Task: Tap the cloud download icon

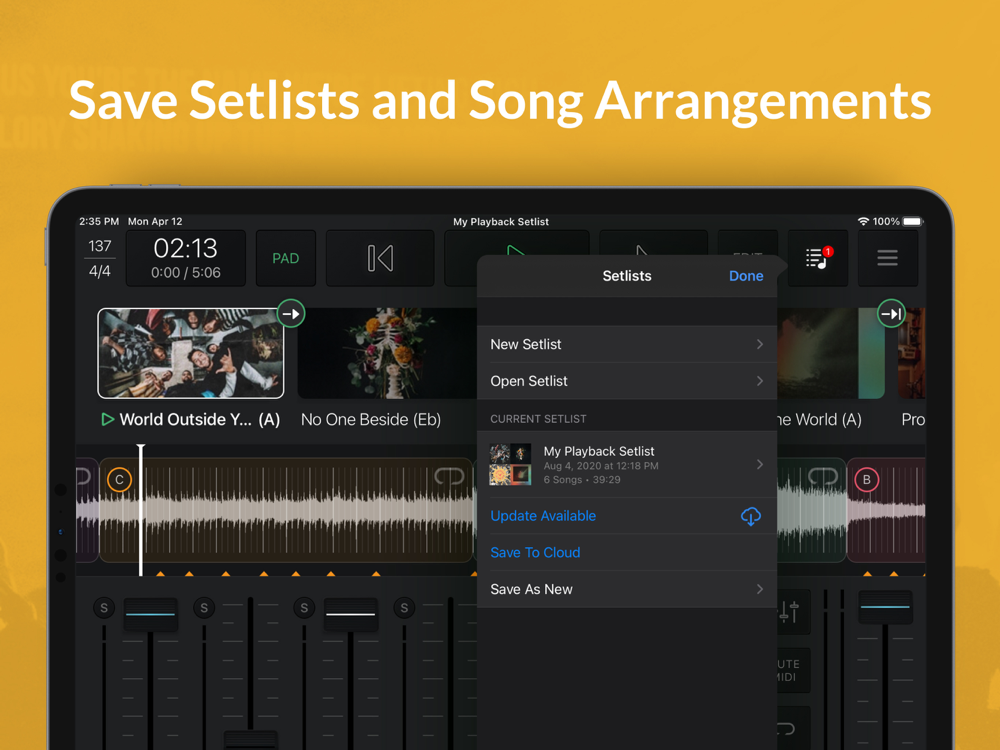Action: pyautogui.click(x=751, y=516)
